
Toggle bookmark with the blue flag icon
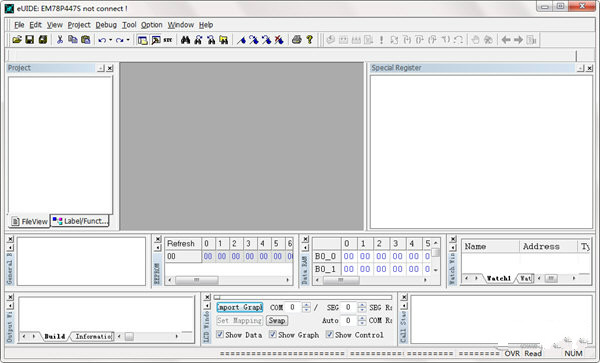coord(241,40)
